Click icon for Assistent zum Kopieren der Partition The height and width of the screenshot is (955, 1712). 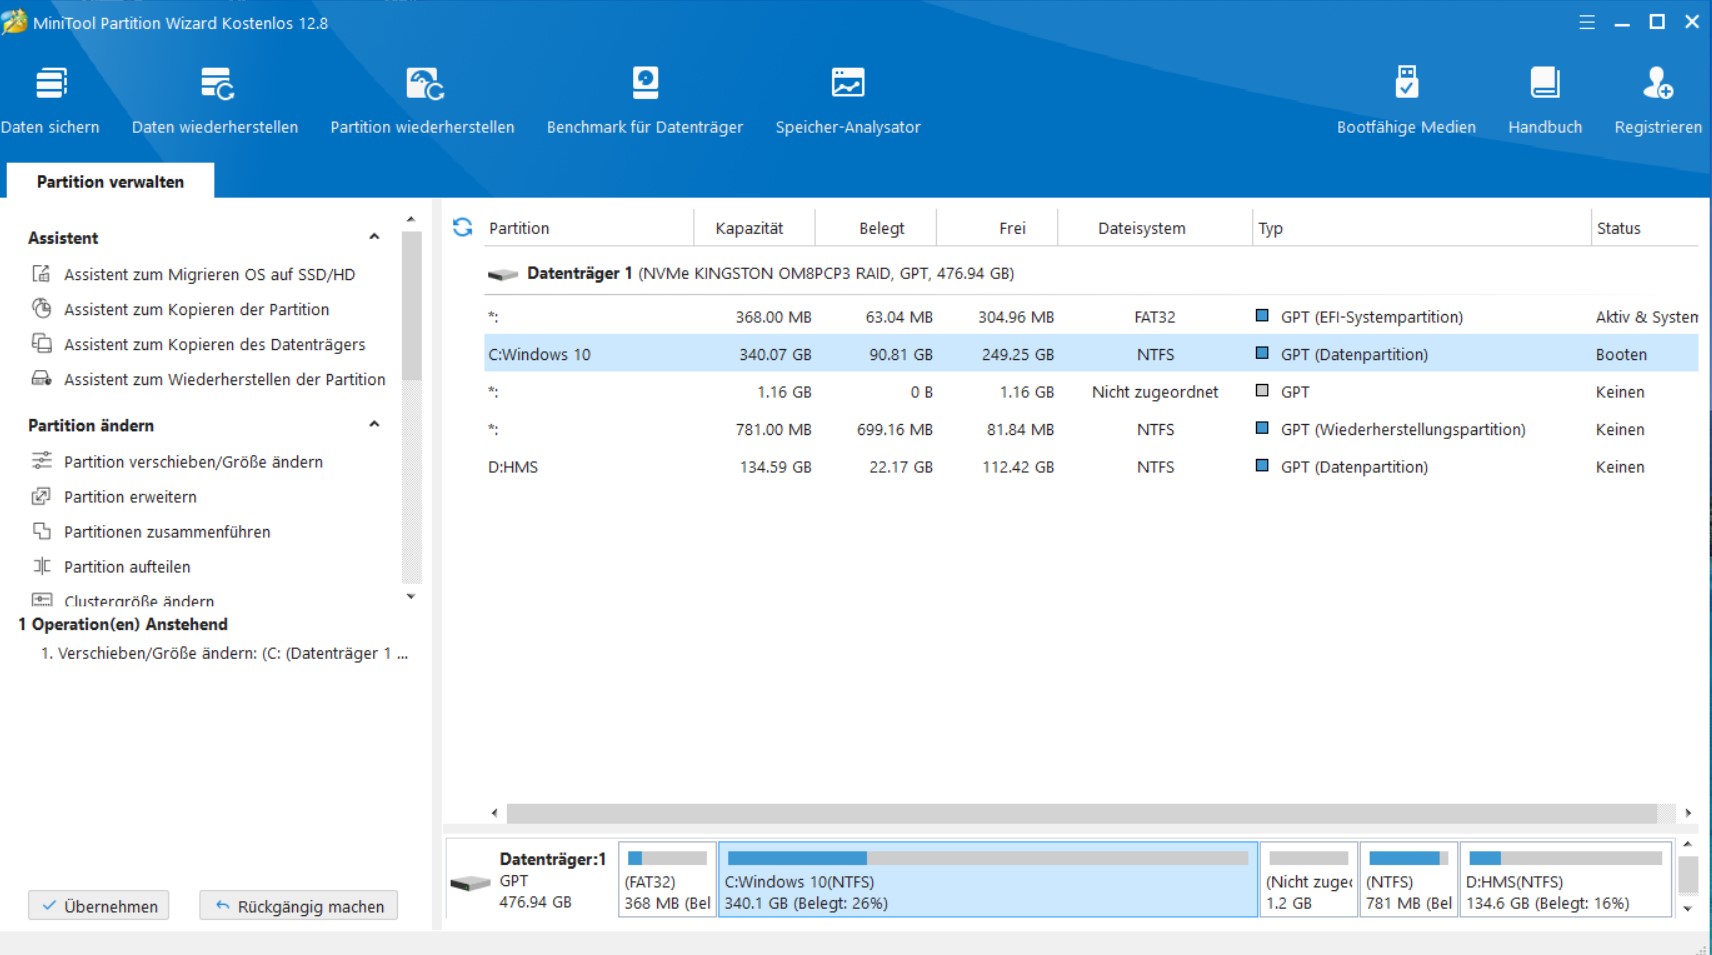click(41, 309)
